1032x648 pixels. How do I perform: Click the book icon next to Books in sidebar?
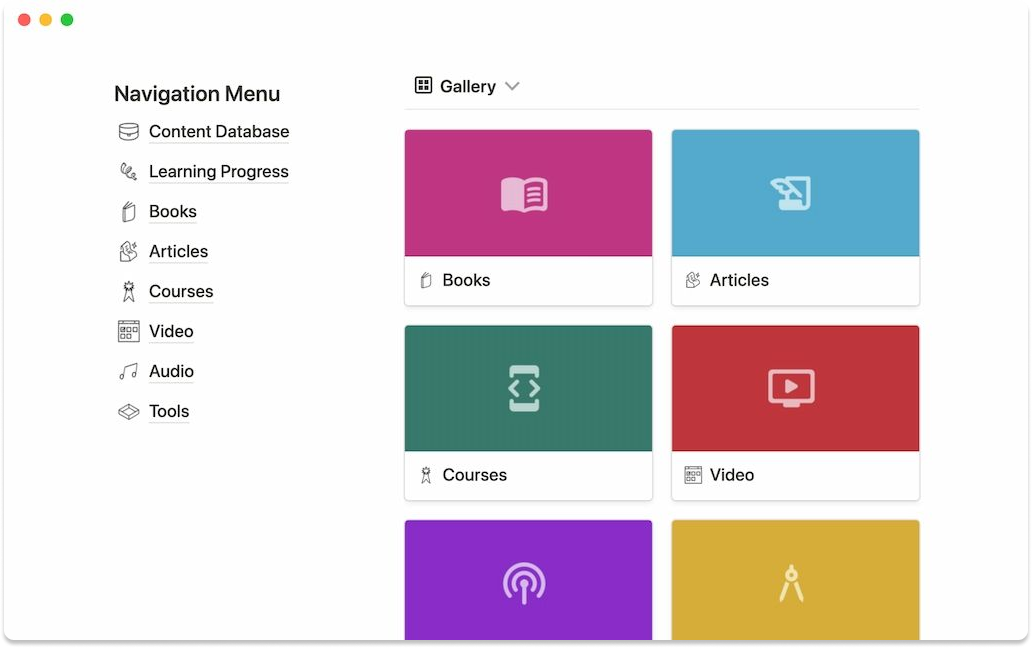(128, 212)
